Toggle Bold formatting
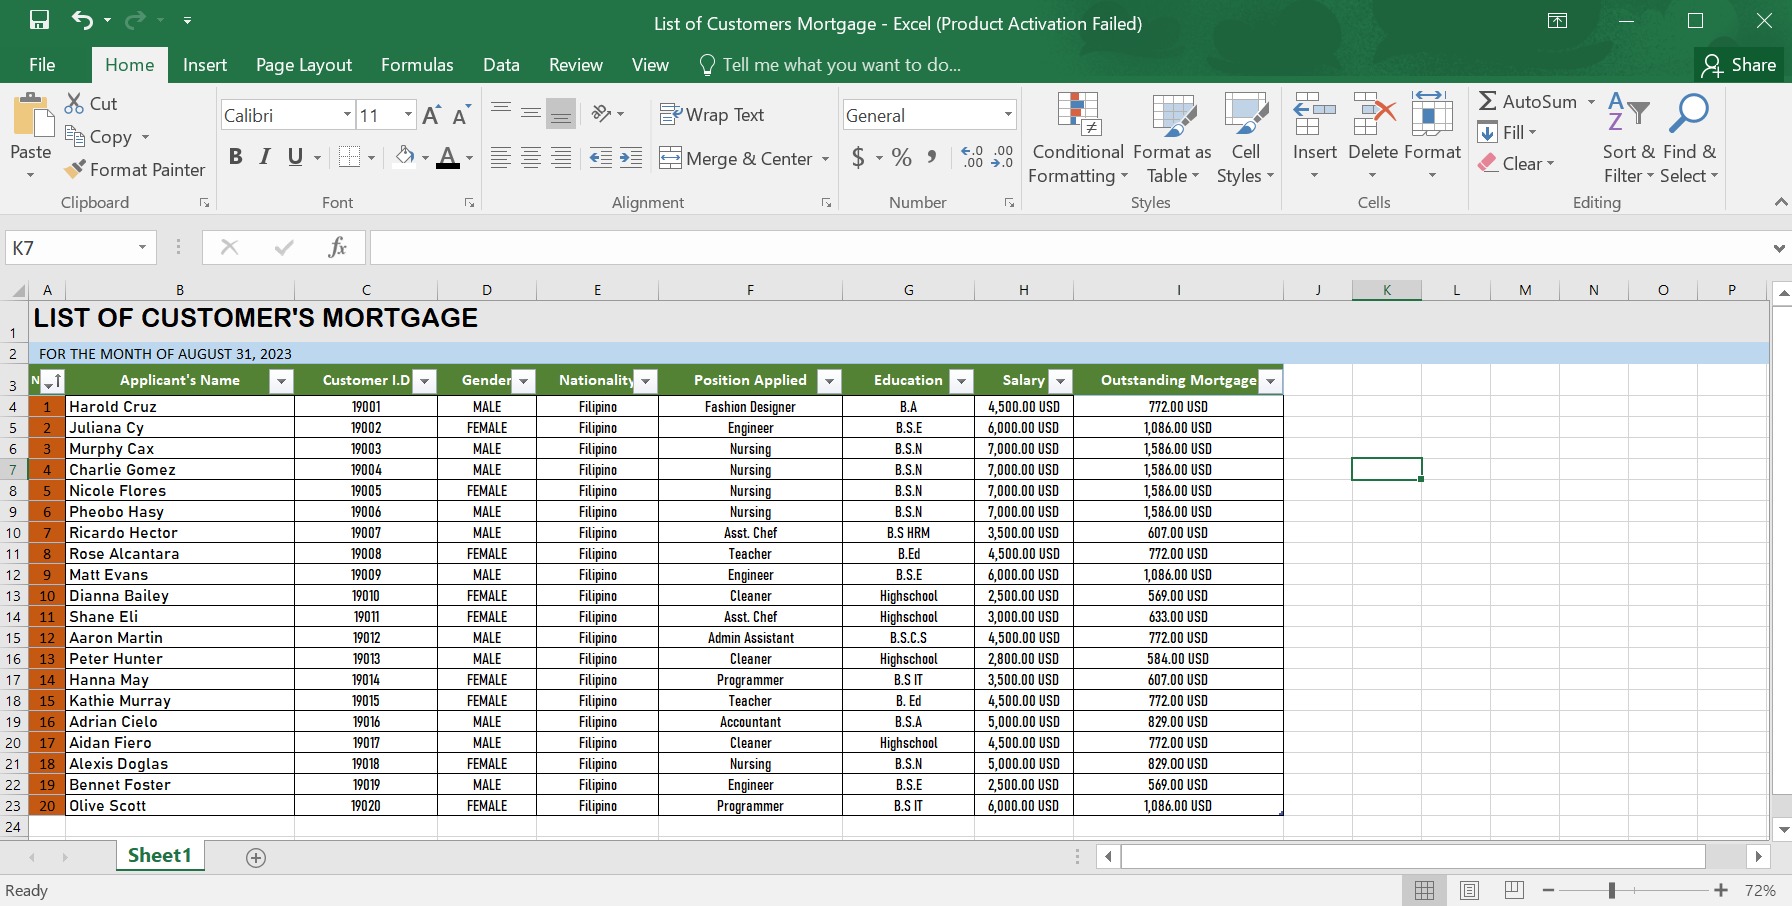This screenshot has height=906, width=1792. click(236, 157)
